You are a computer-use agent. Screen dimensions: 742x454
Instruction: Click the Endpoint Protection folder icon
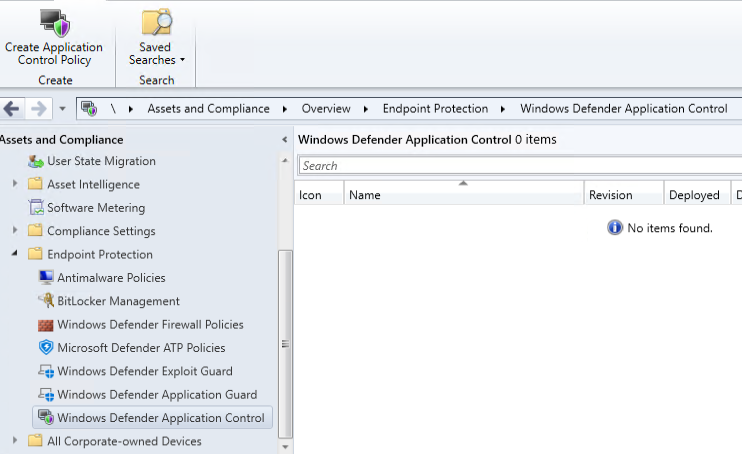(x=35, y=254)
